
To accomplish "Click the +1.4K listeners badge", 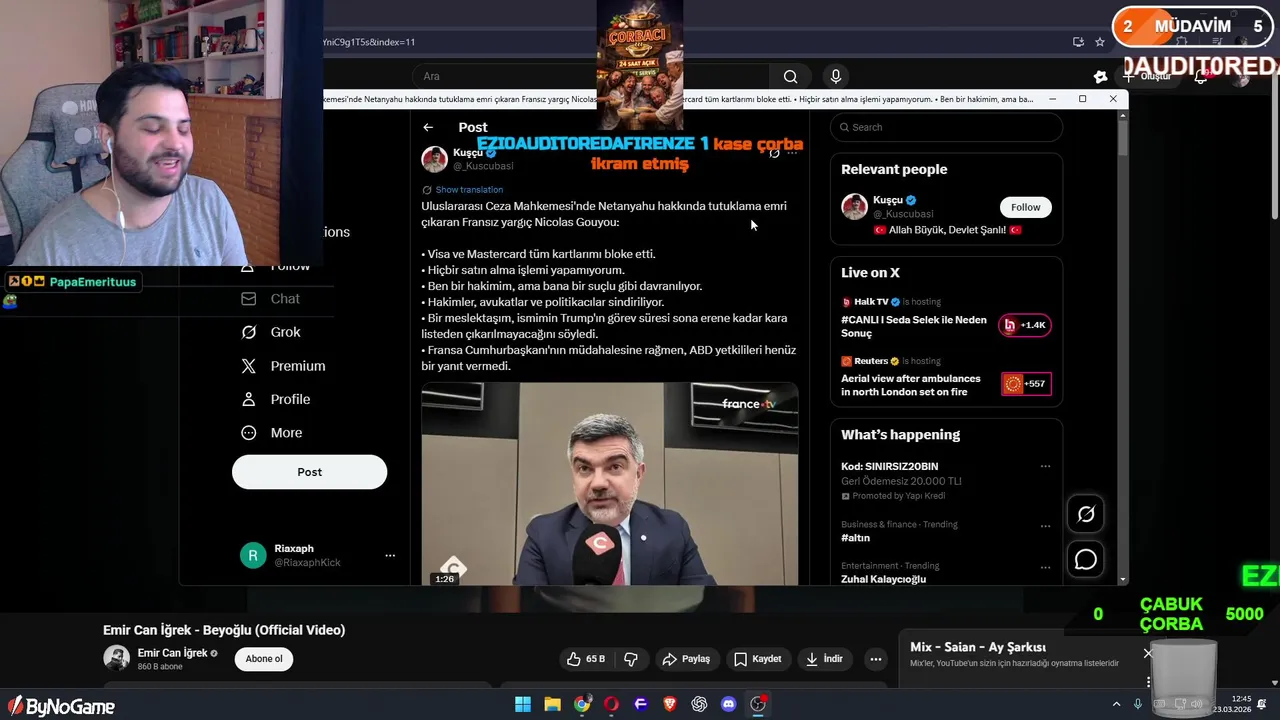I will click(x=1025, y=325).
